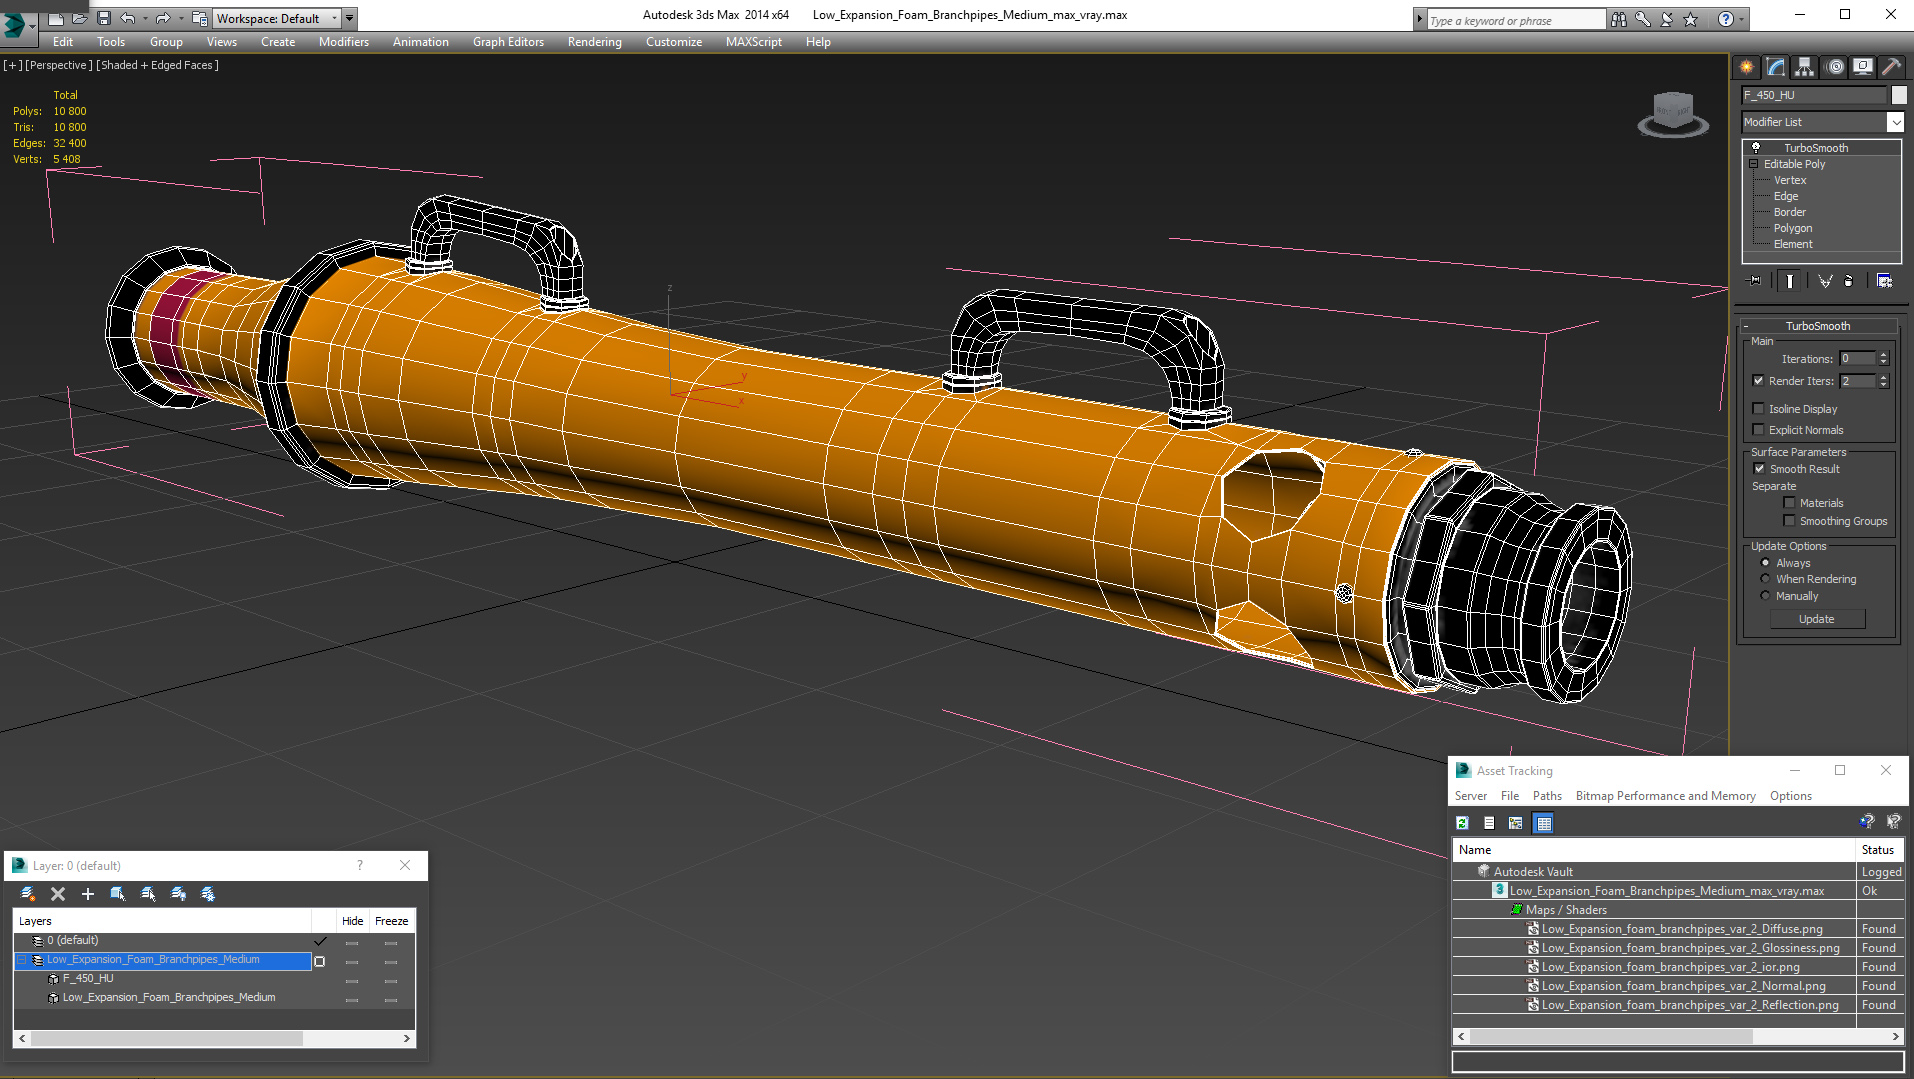Click Shaded + Edged Faces viewport label

[156, 65]
